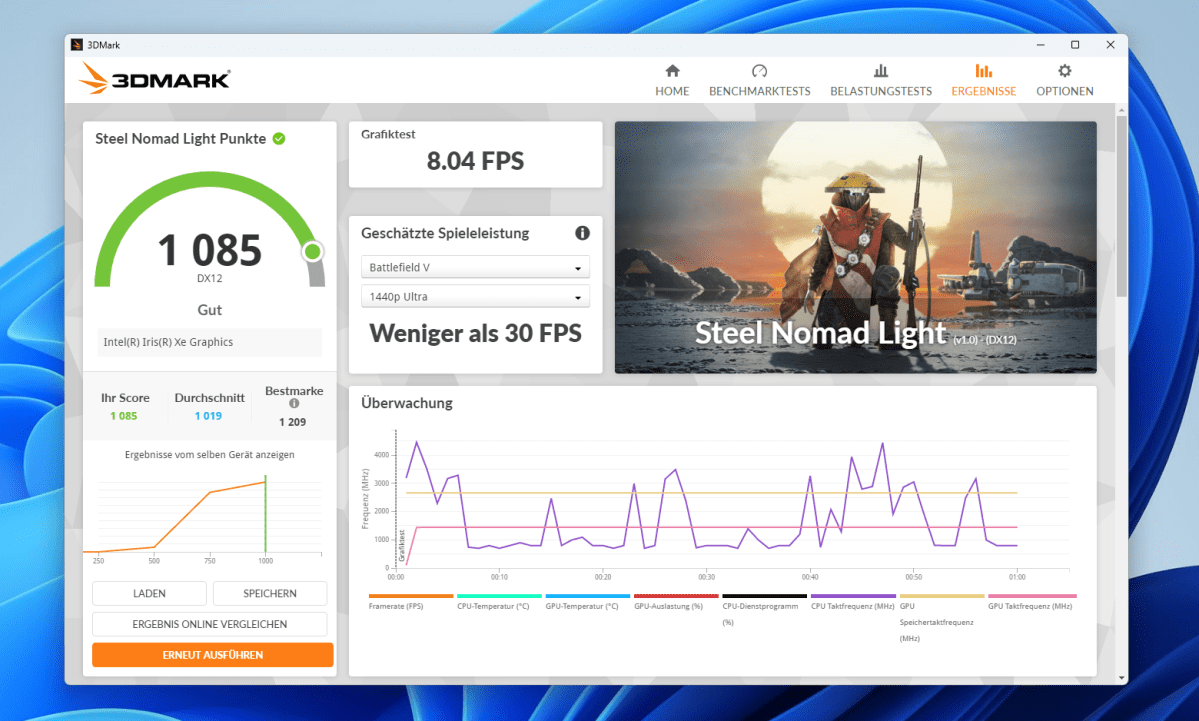
Task: Open the Home tab house icon
Action: 672,71
